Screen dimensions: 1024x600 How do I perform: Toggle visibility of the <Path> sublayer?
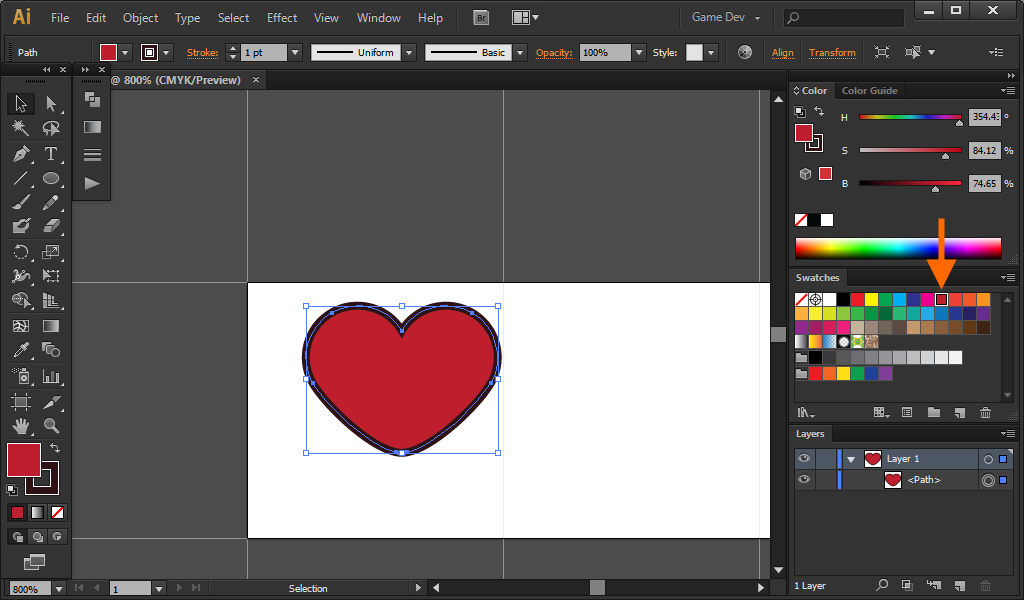[x=804, y=480]
